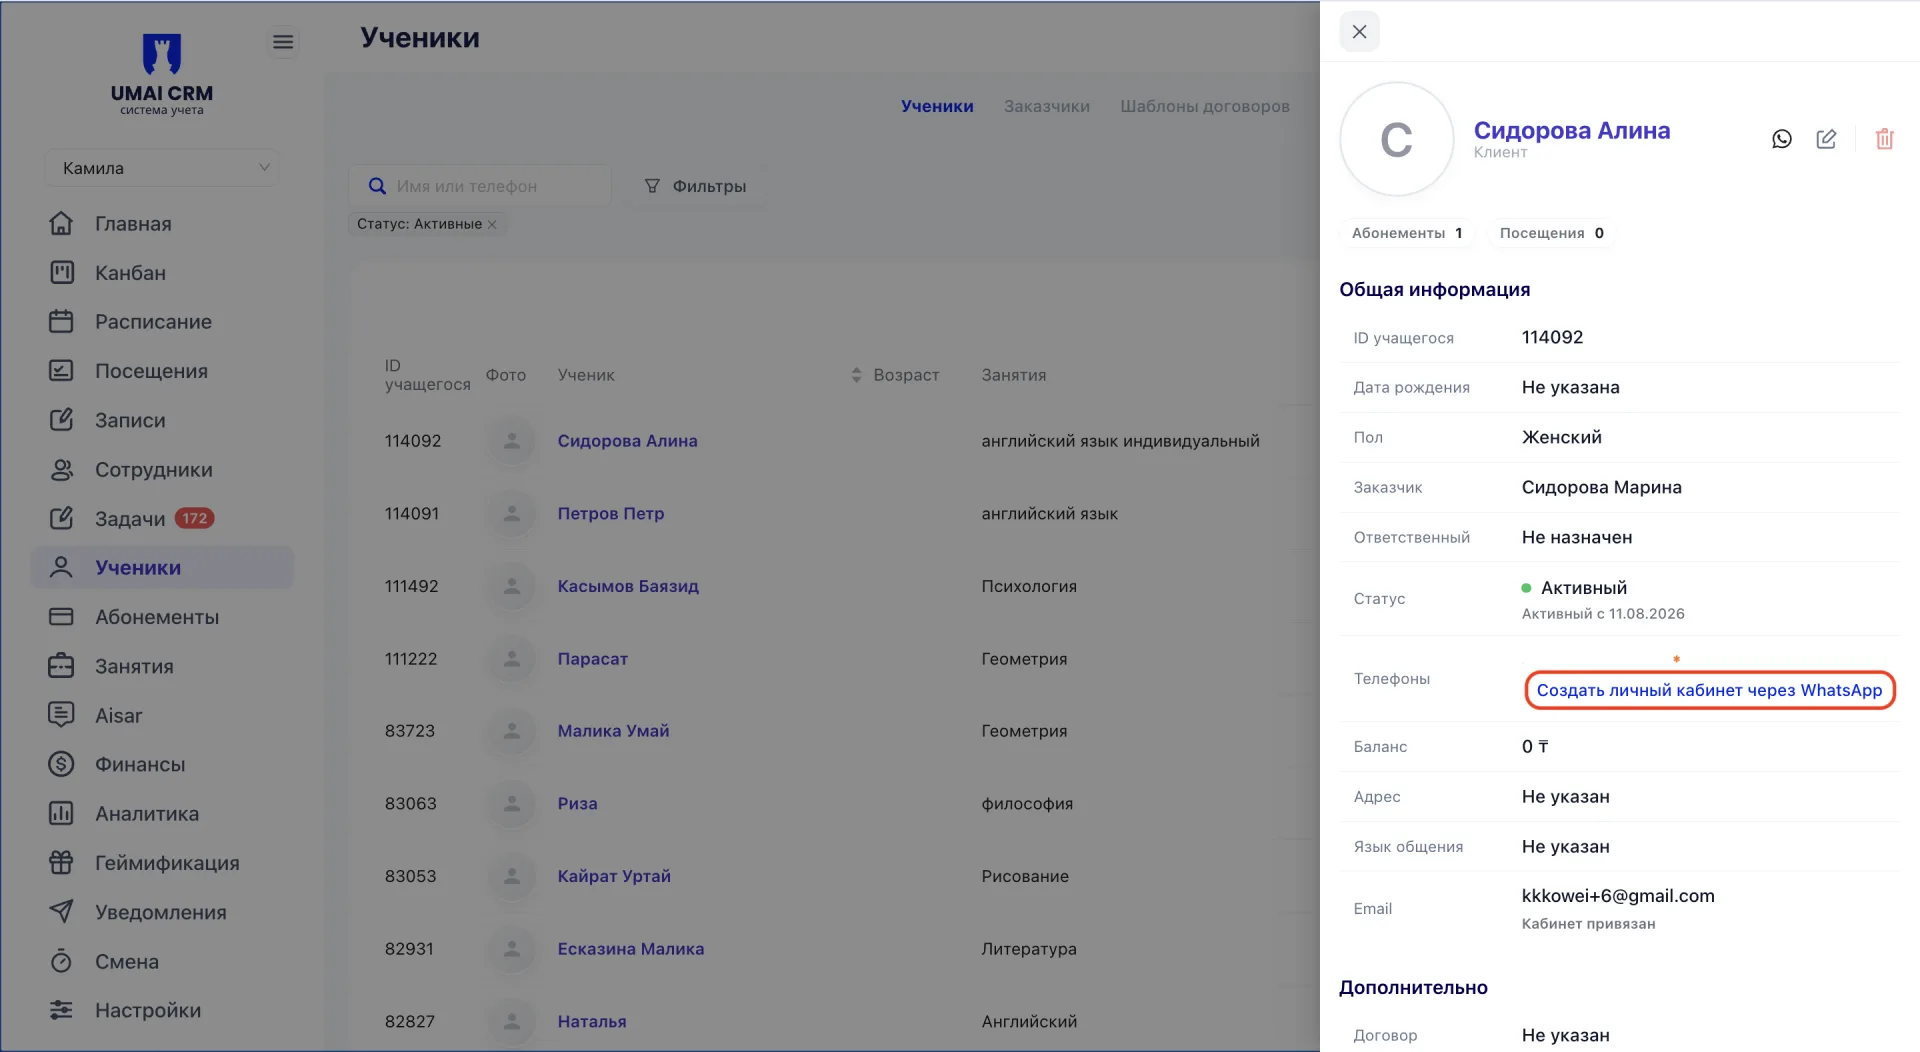Open student link Наталья
Image resolution: width=1920 pixels, height=1052 pixels.
point(592,1022)
